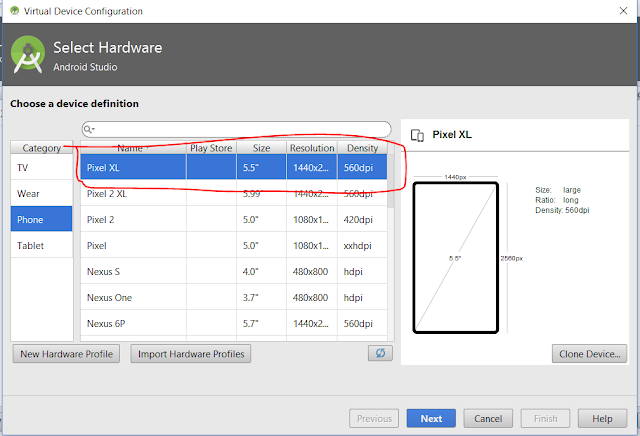640x436 pixels.
Task: Click the 420dpi density cell of Pixel 2
Action: (362, 220)
